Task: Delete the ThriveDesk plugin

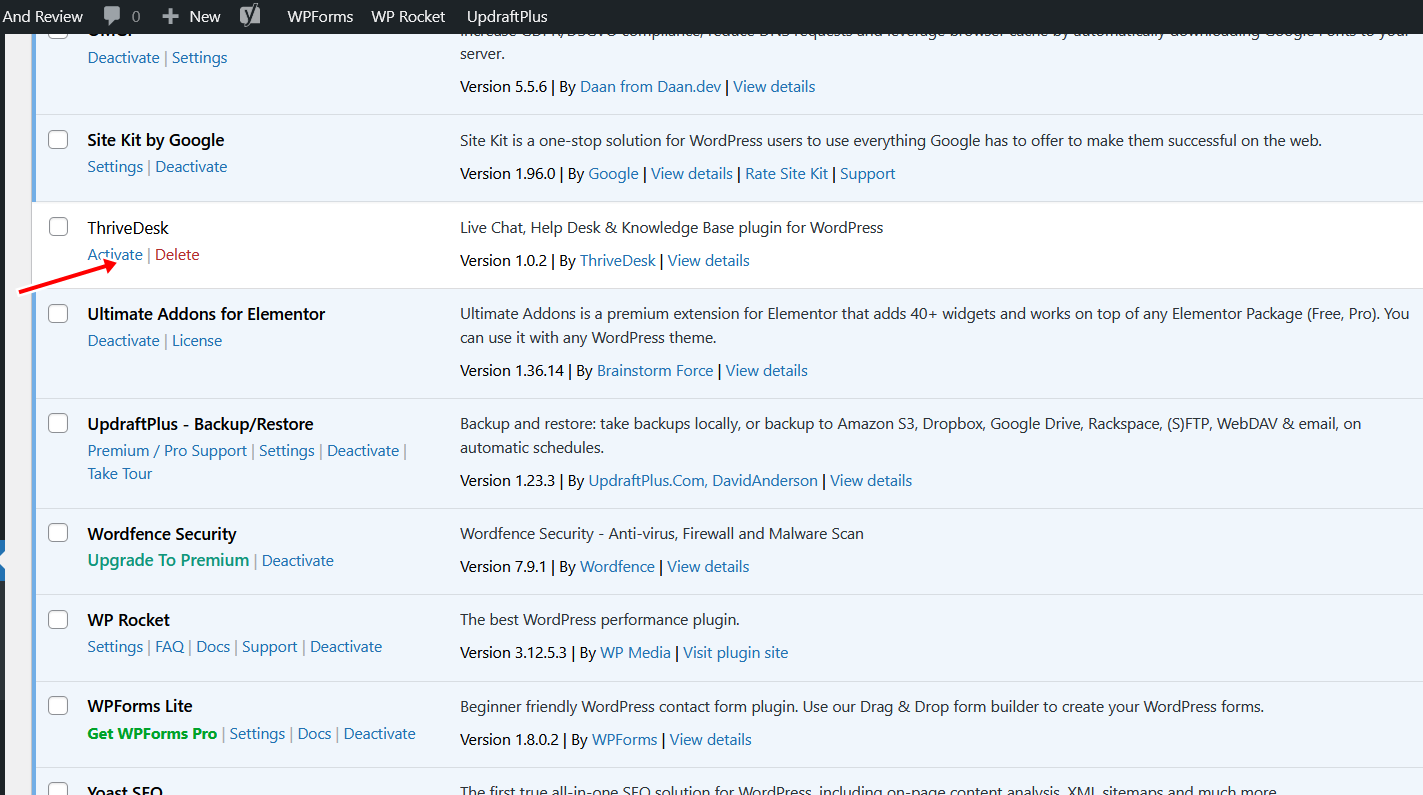Action: pyautogui.click(x=177, y=255)
